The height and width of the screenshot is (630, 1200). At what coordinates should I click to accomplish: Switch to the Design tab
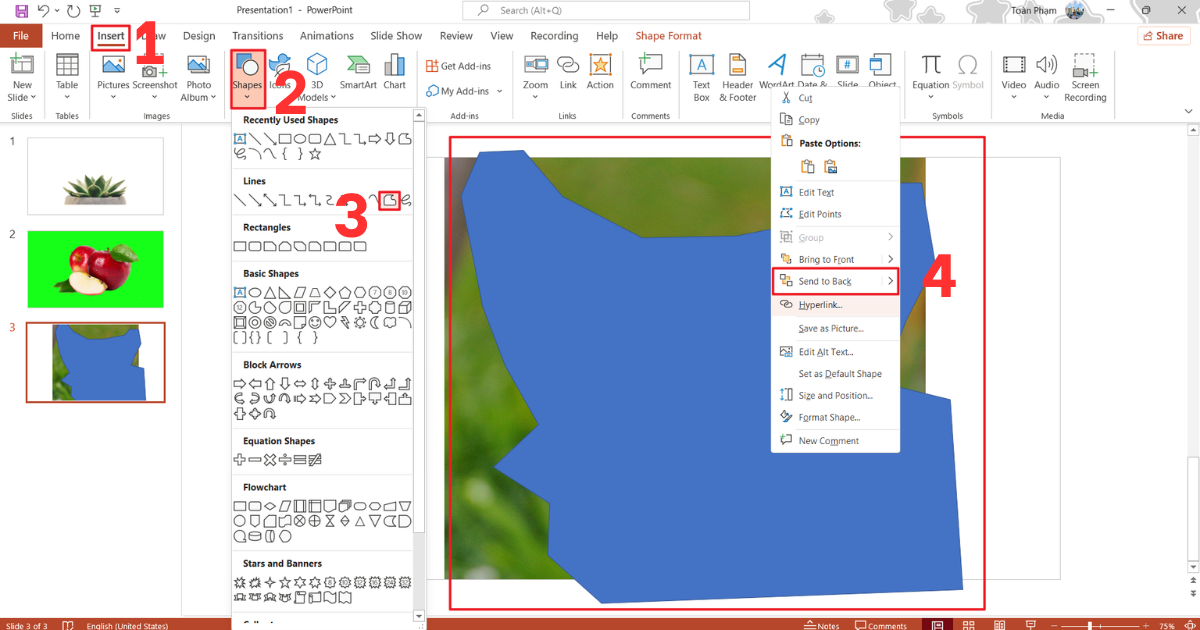198,36
